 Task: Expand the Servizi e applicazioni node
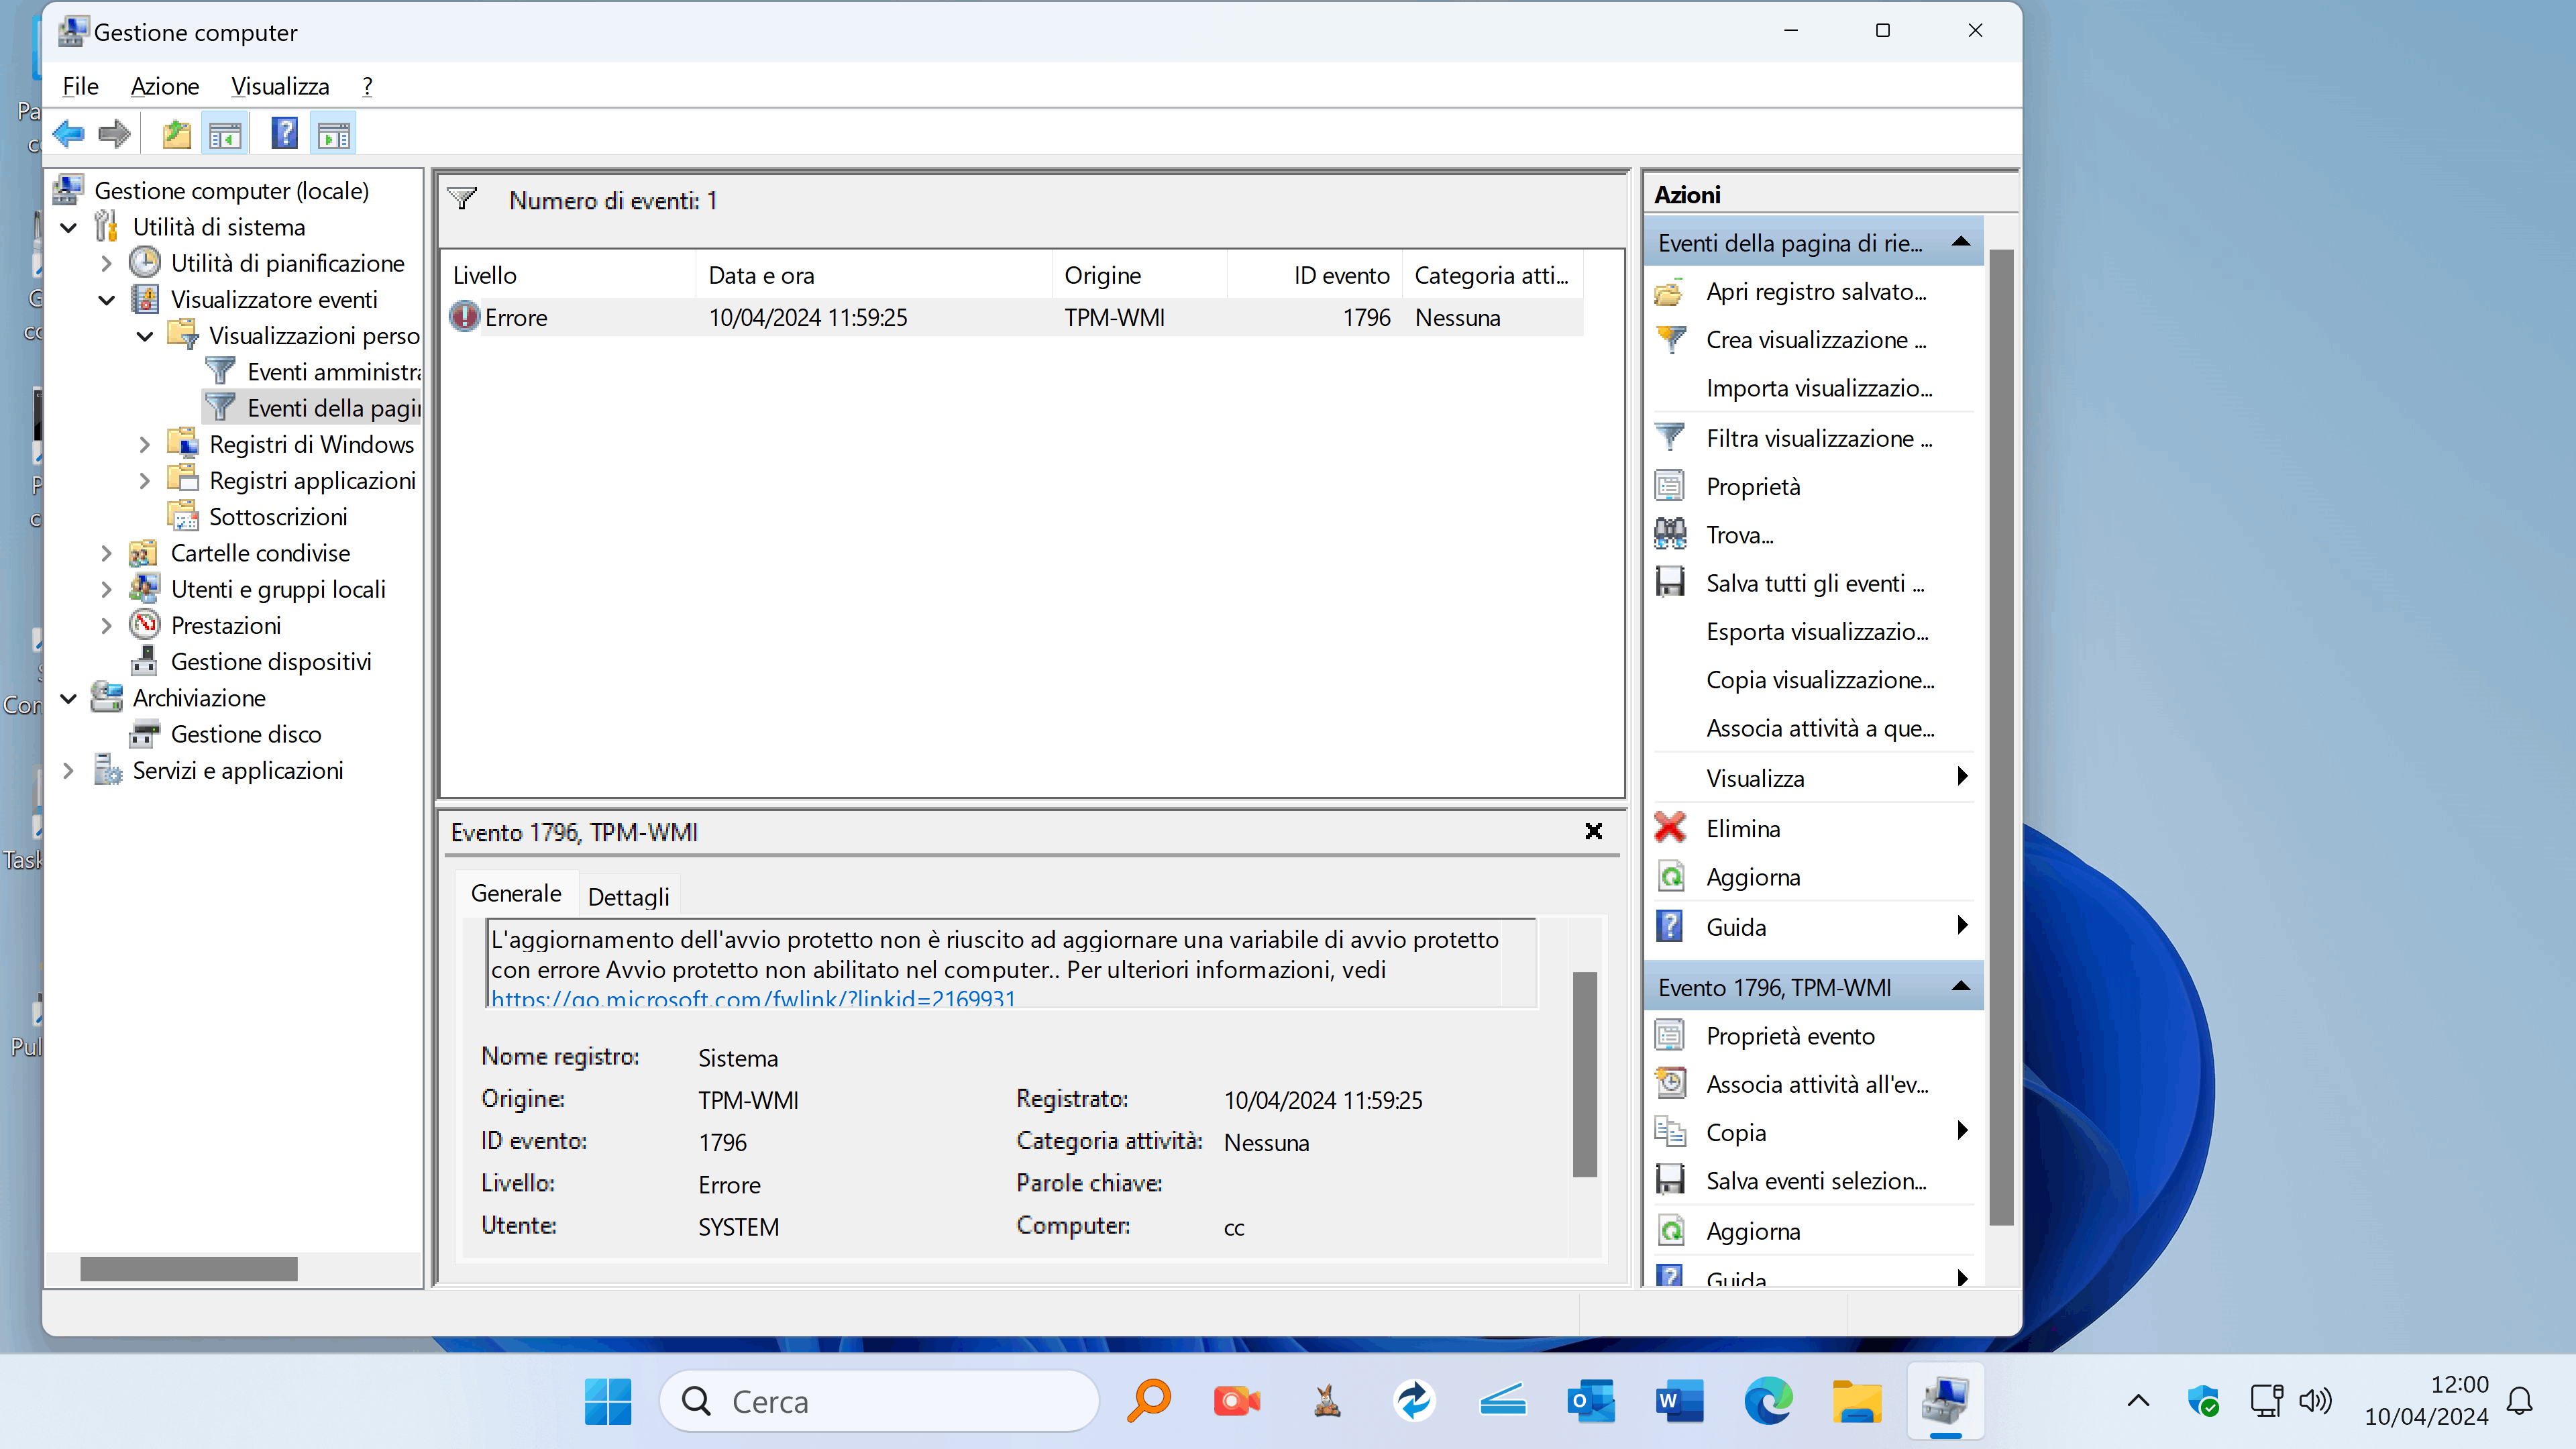click(x=68, y=770)
